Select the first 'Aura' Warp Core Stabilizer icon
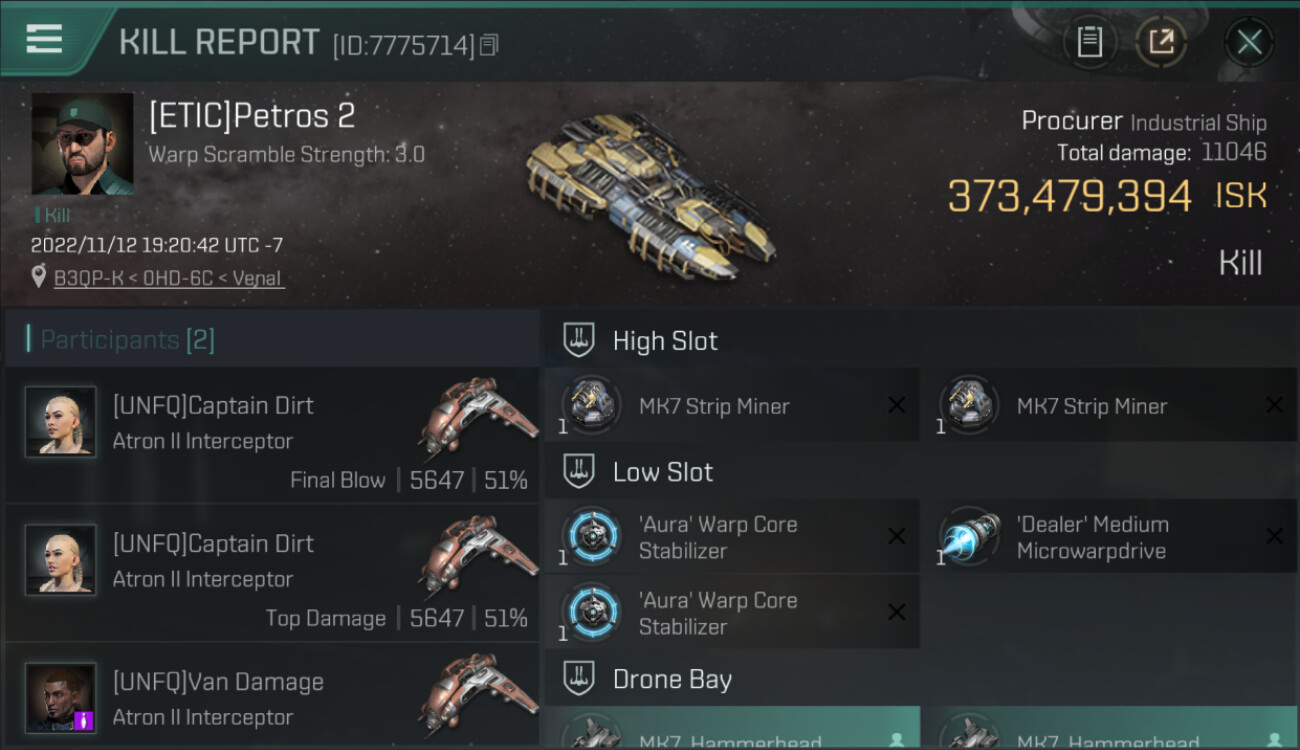 coord(590,537)
